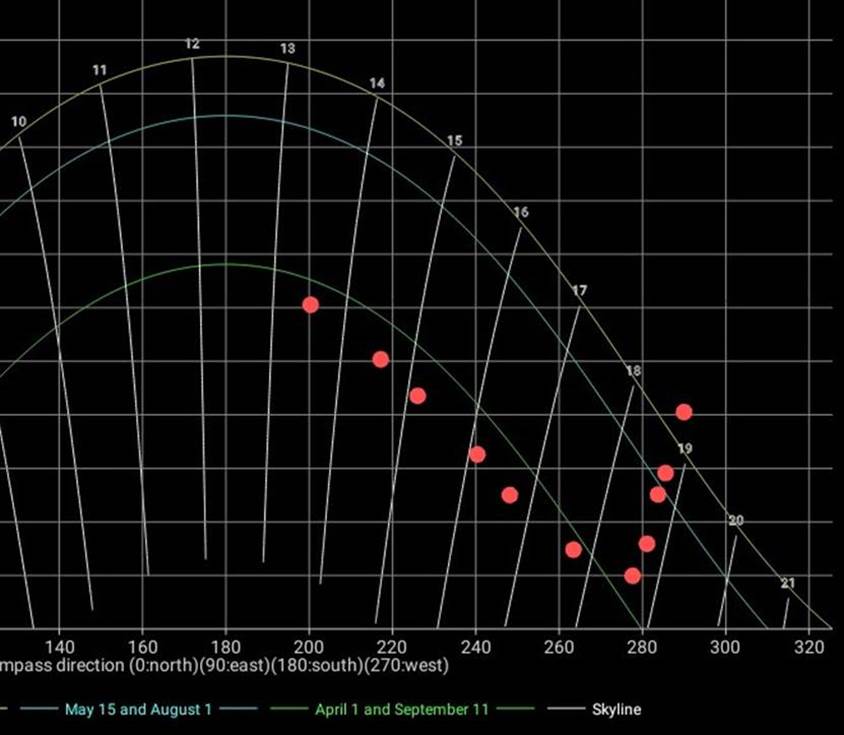
Task: Toggle April 1 and September 11 legend entry
Action: click(x=401, y=710)
